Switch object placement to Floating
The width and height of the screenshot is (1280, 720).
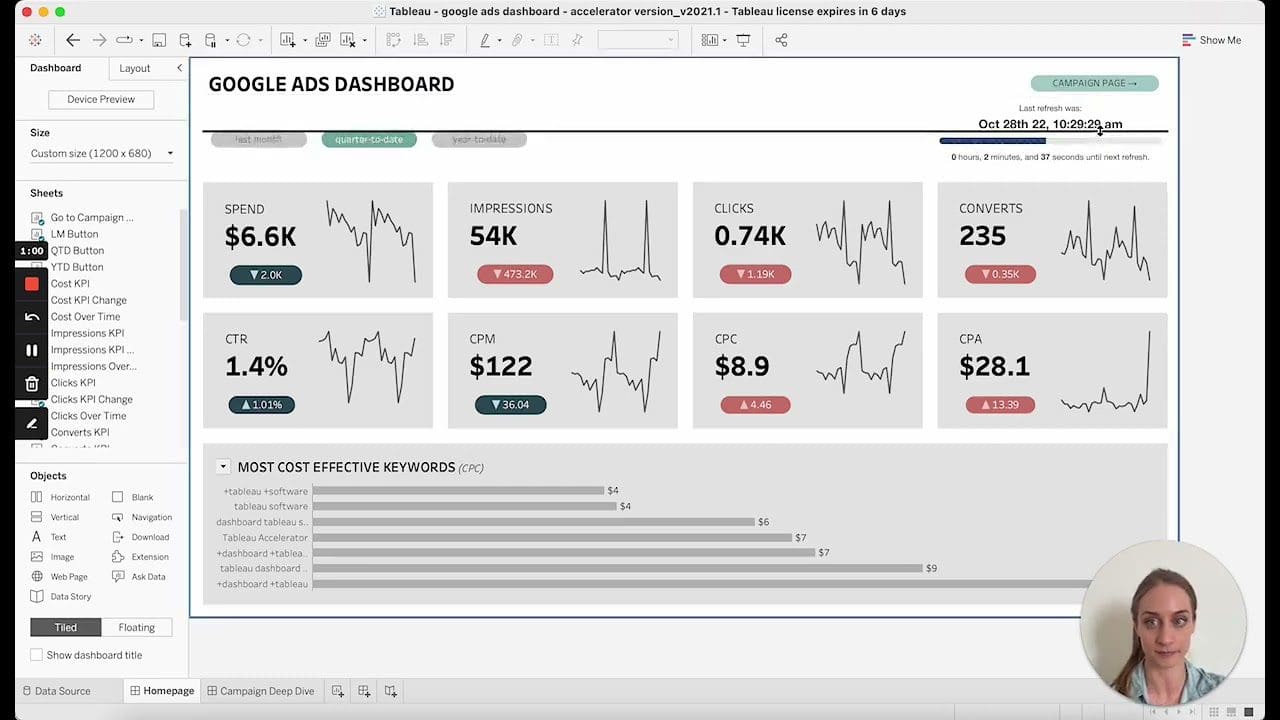pyautogui.click(x=136, y=627)
